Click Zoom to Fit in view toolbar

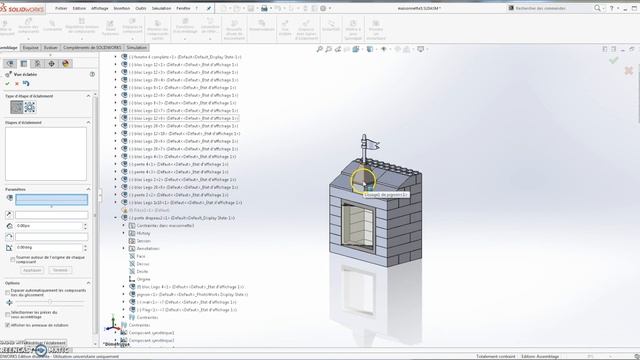320,49
